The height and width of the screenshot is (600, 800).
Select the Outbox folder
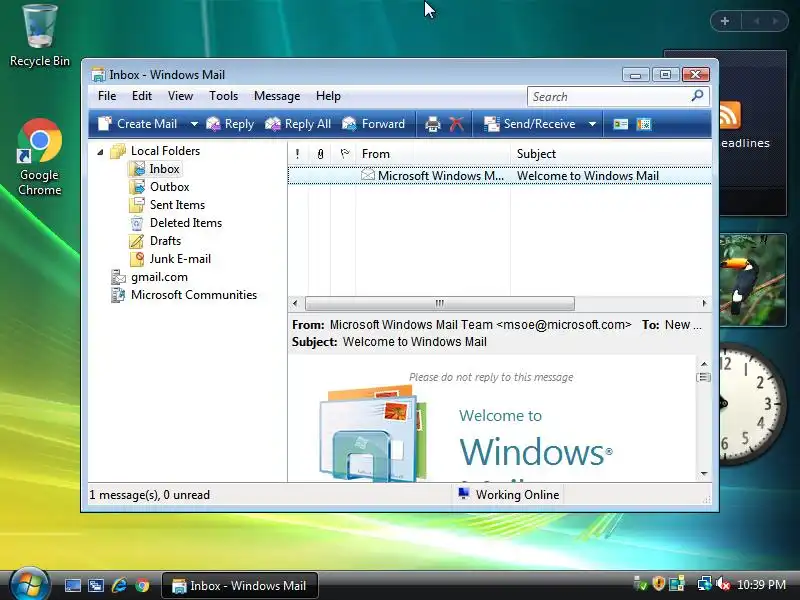tap(169, 187)
